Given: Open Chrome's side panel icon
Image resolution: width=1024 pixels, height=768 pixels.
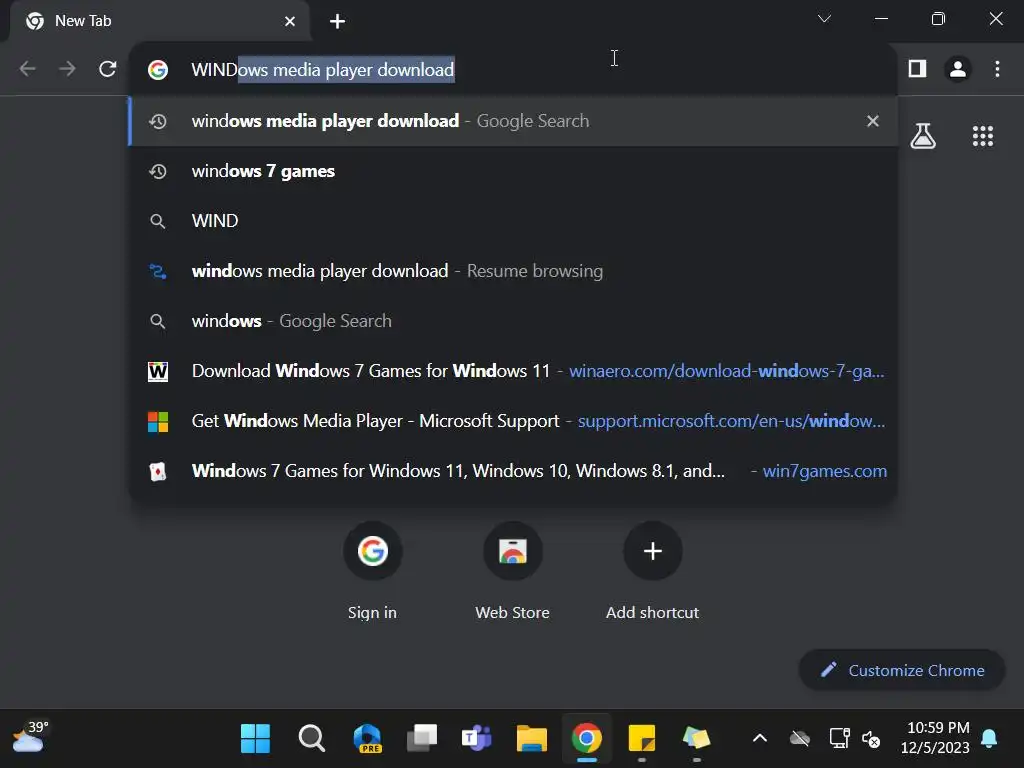Looking at the screenshot, I should (x=918, y=69).
